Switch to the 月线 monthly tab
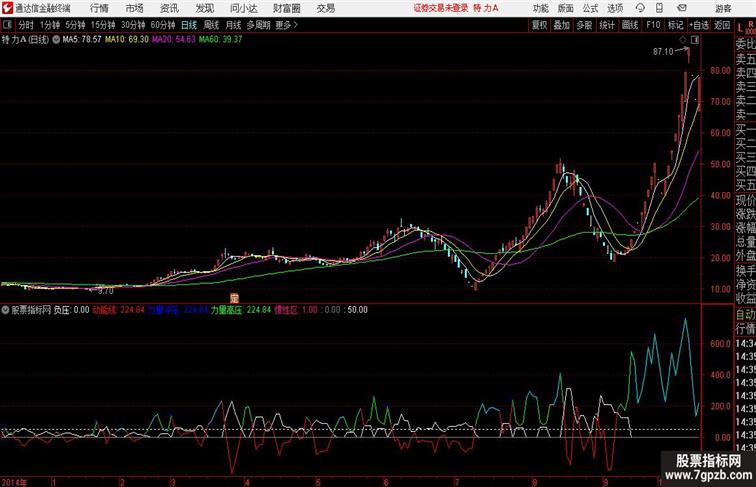Viewport: 756px width, 487px height. click(x=233, y=25)
